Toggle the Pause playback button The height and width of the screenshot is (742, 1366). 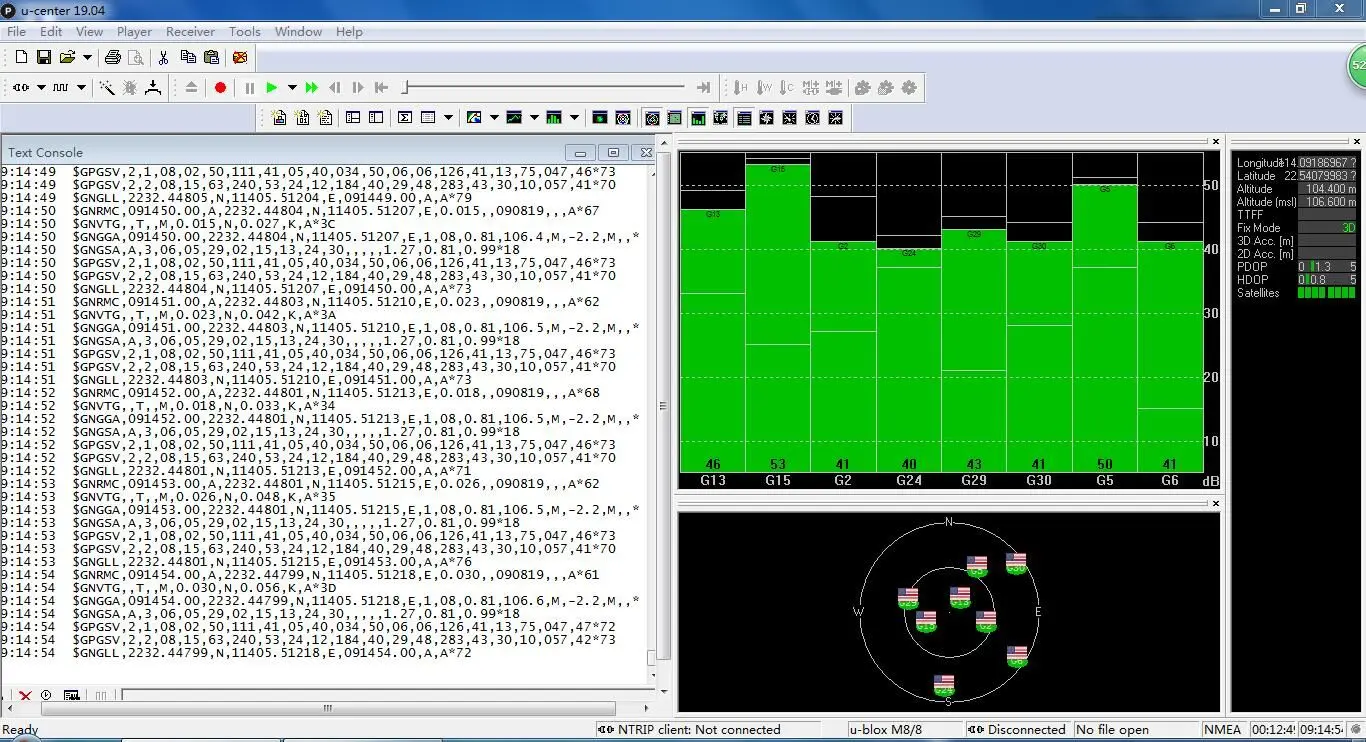[x=250, y=88]
